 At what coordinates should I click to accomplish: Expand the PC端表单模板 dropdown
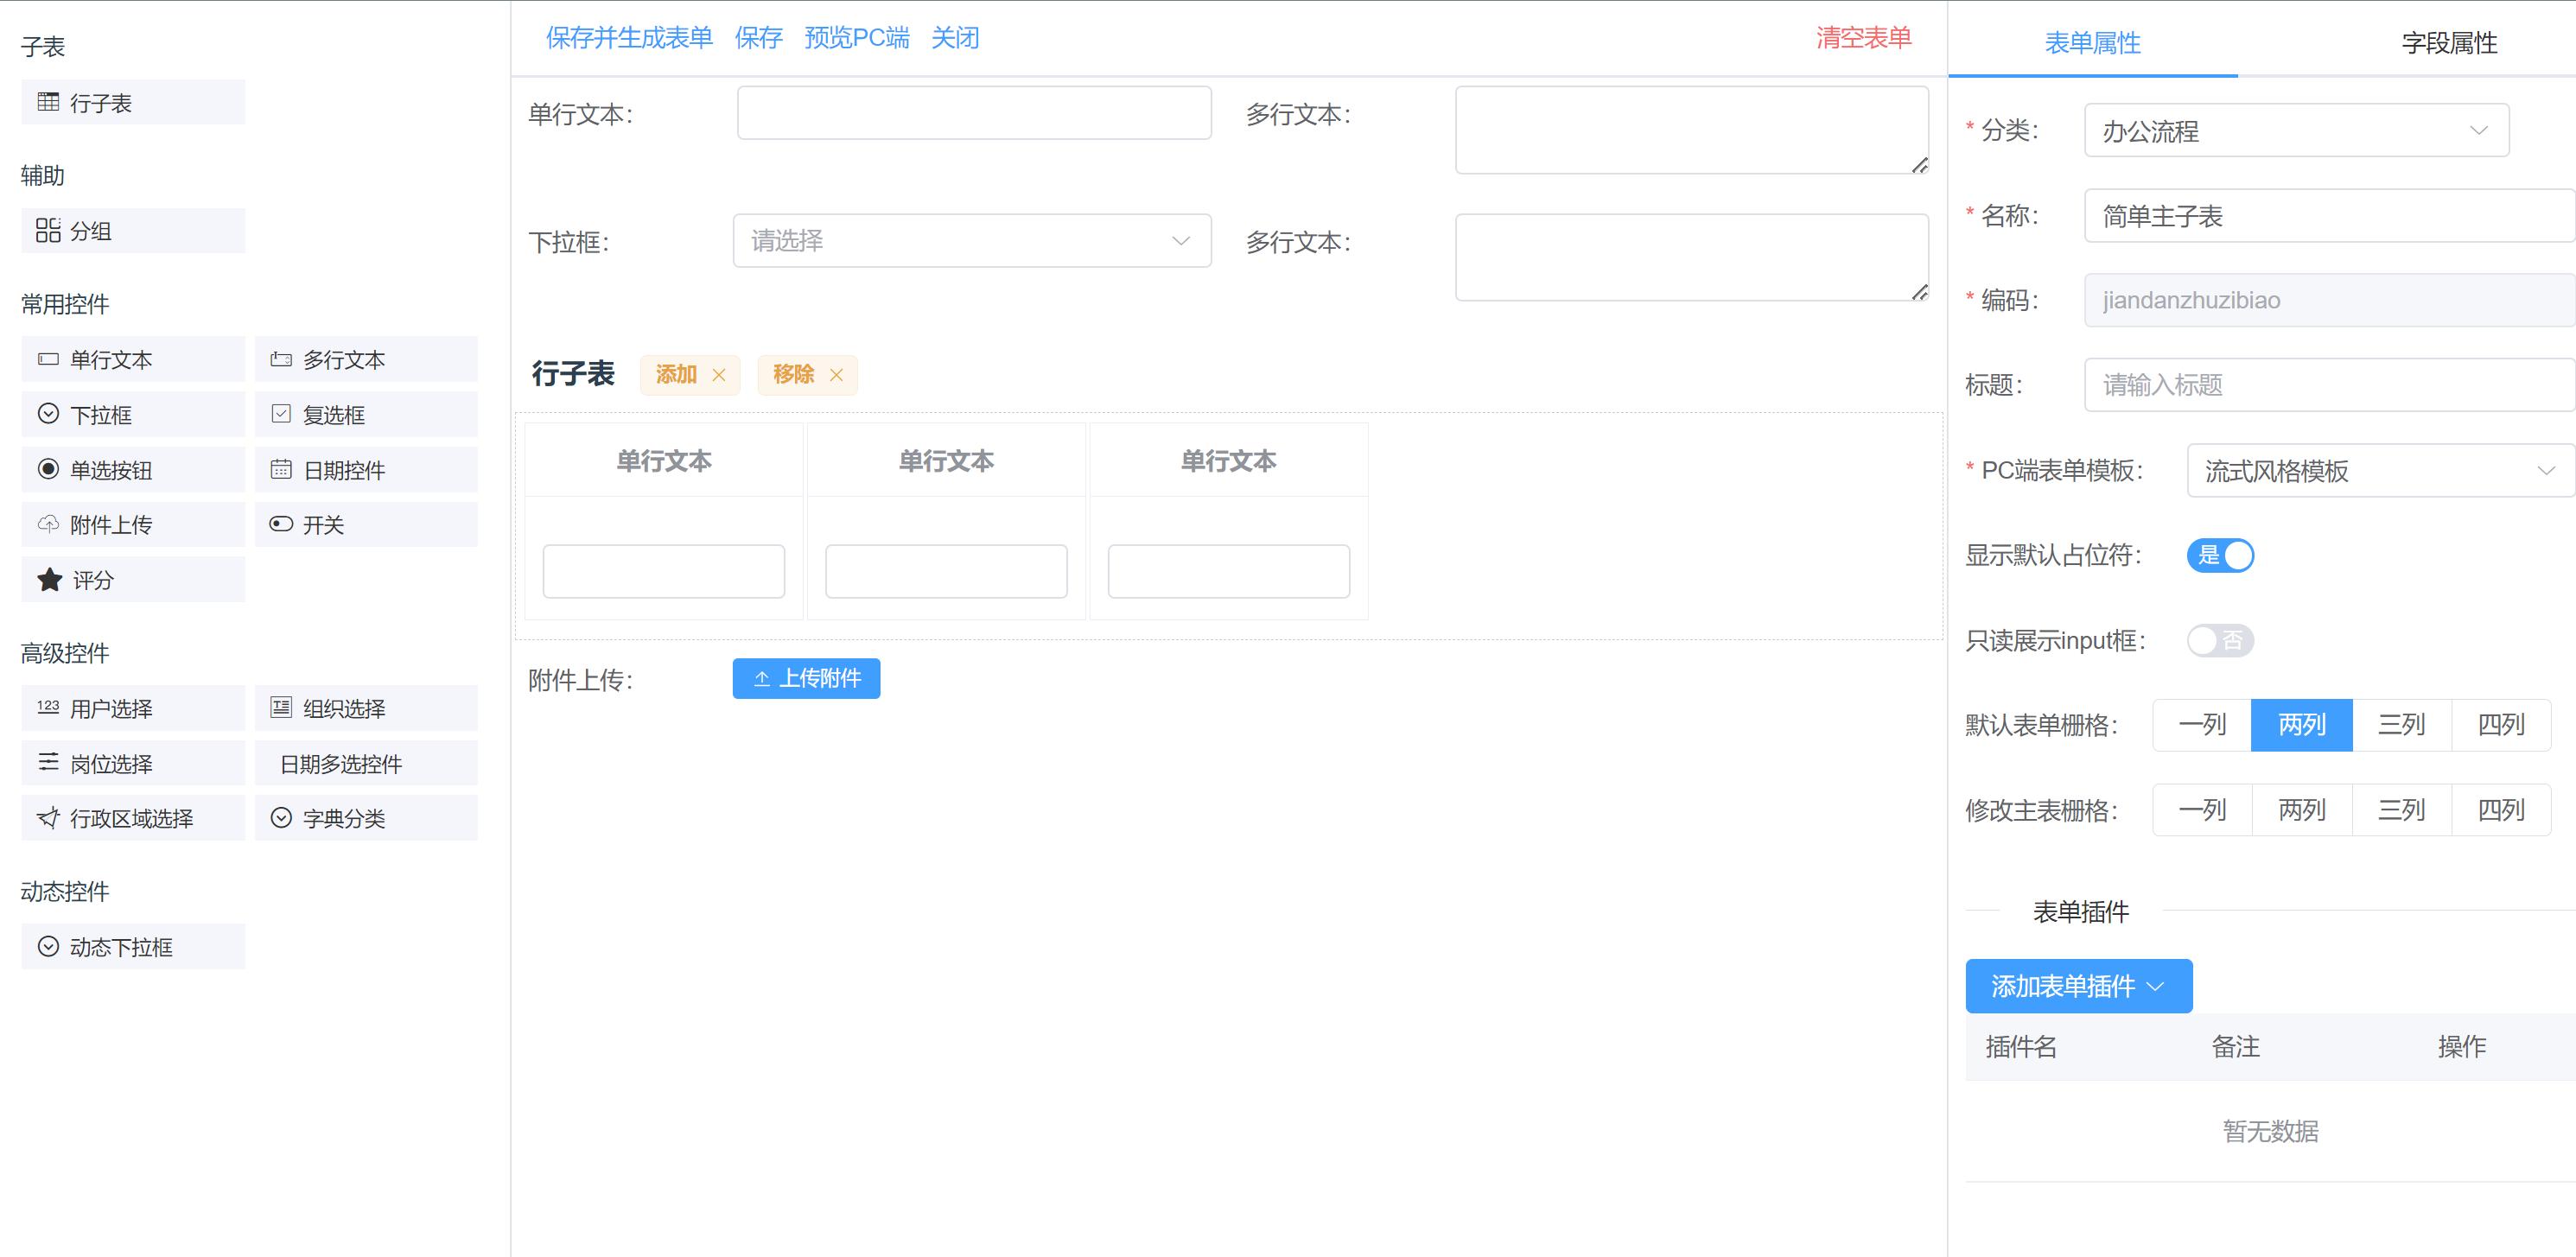[2379, 471]
